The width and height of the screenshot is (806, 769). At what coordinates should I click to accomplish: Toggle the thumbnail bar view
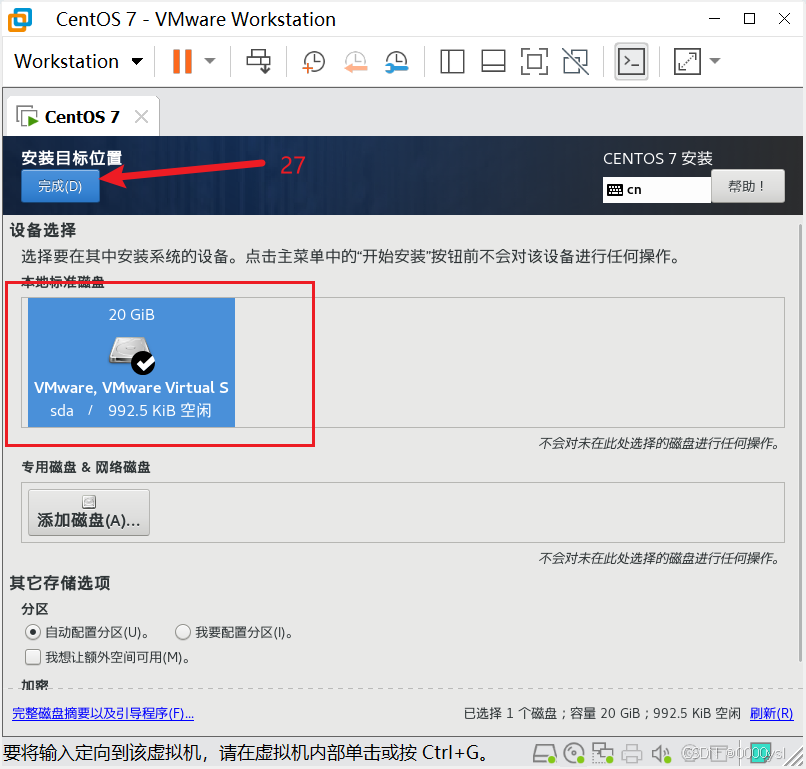[x=493, y=62]
